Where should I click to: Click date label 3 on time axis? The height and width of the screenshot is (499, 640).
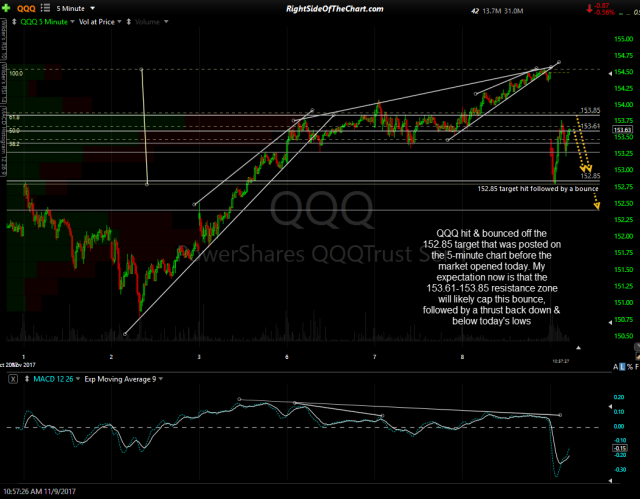[x=199, y=357]
